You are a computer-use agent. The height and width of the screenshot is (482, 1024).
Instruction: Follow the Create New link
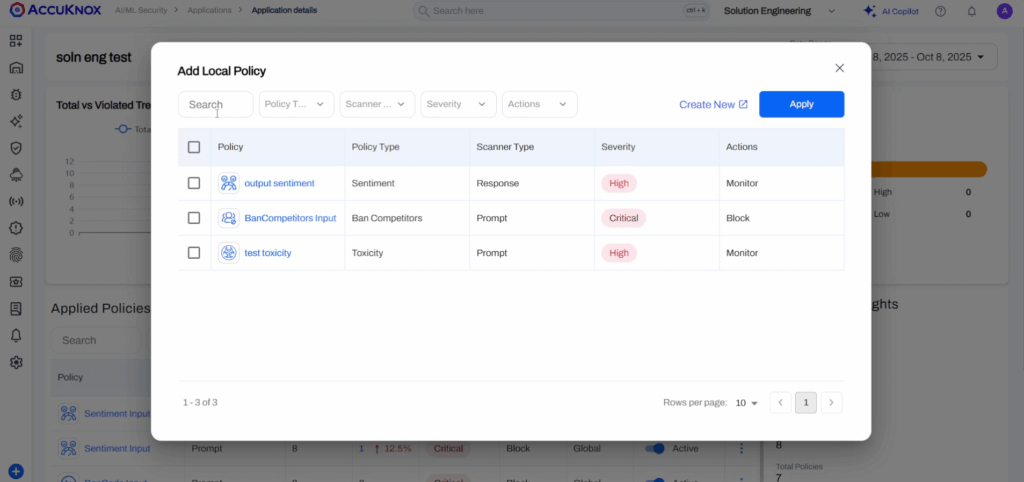pos(713,104)
